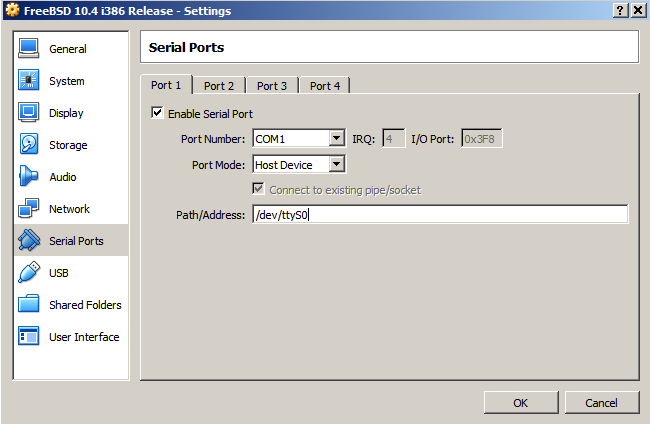Select the Network computers icon
The width and height of the screenshot is (650, 424).
click(x=29, y=208)
